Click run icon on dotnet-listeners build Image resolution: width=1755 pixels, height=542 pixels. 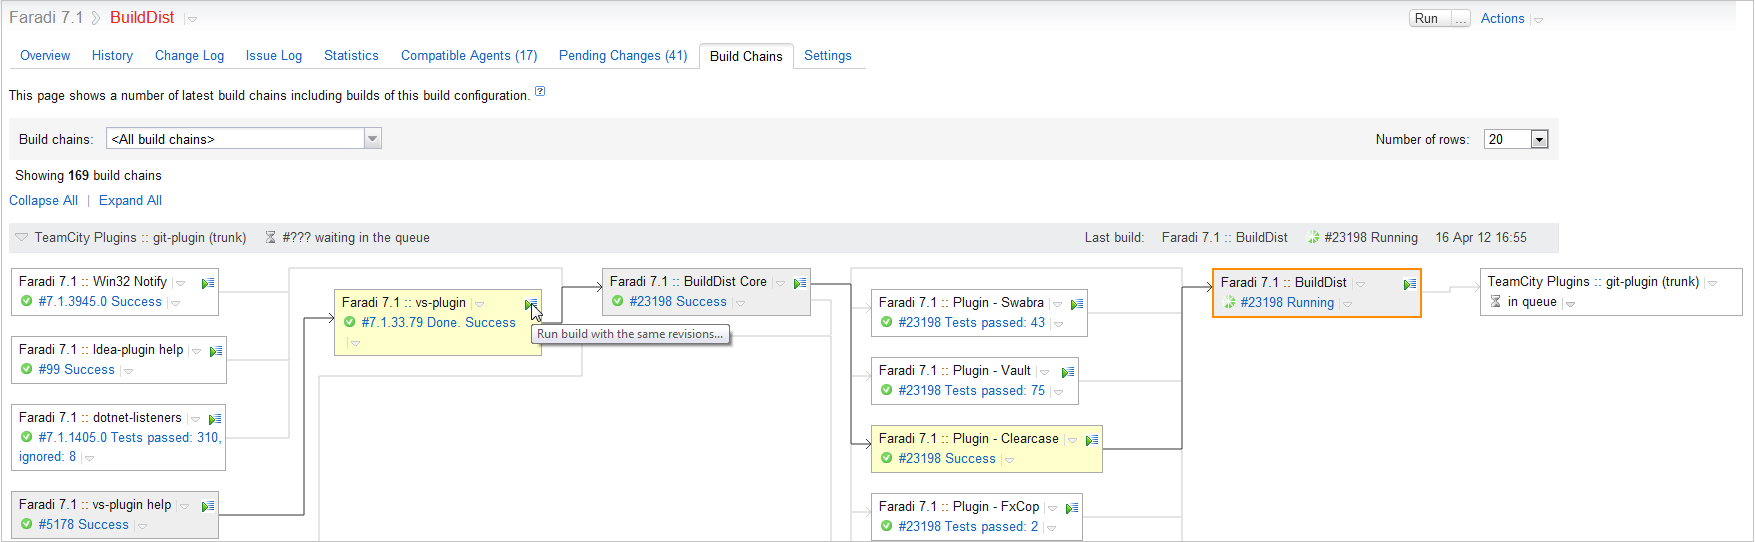click(x=214, y=419)
